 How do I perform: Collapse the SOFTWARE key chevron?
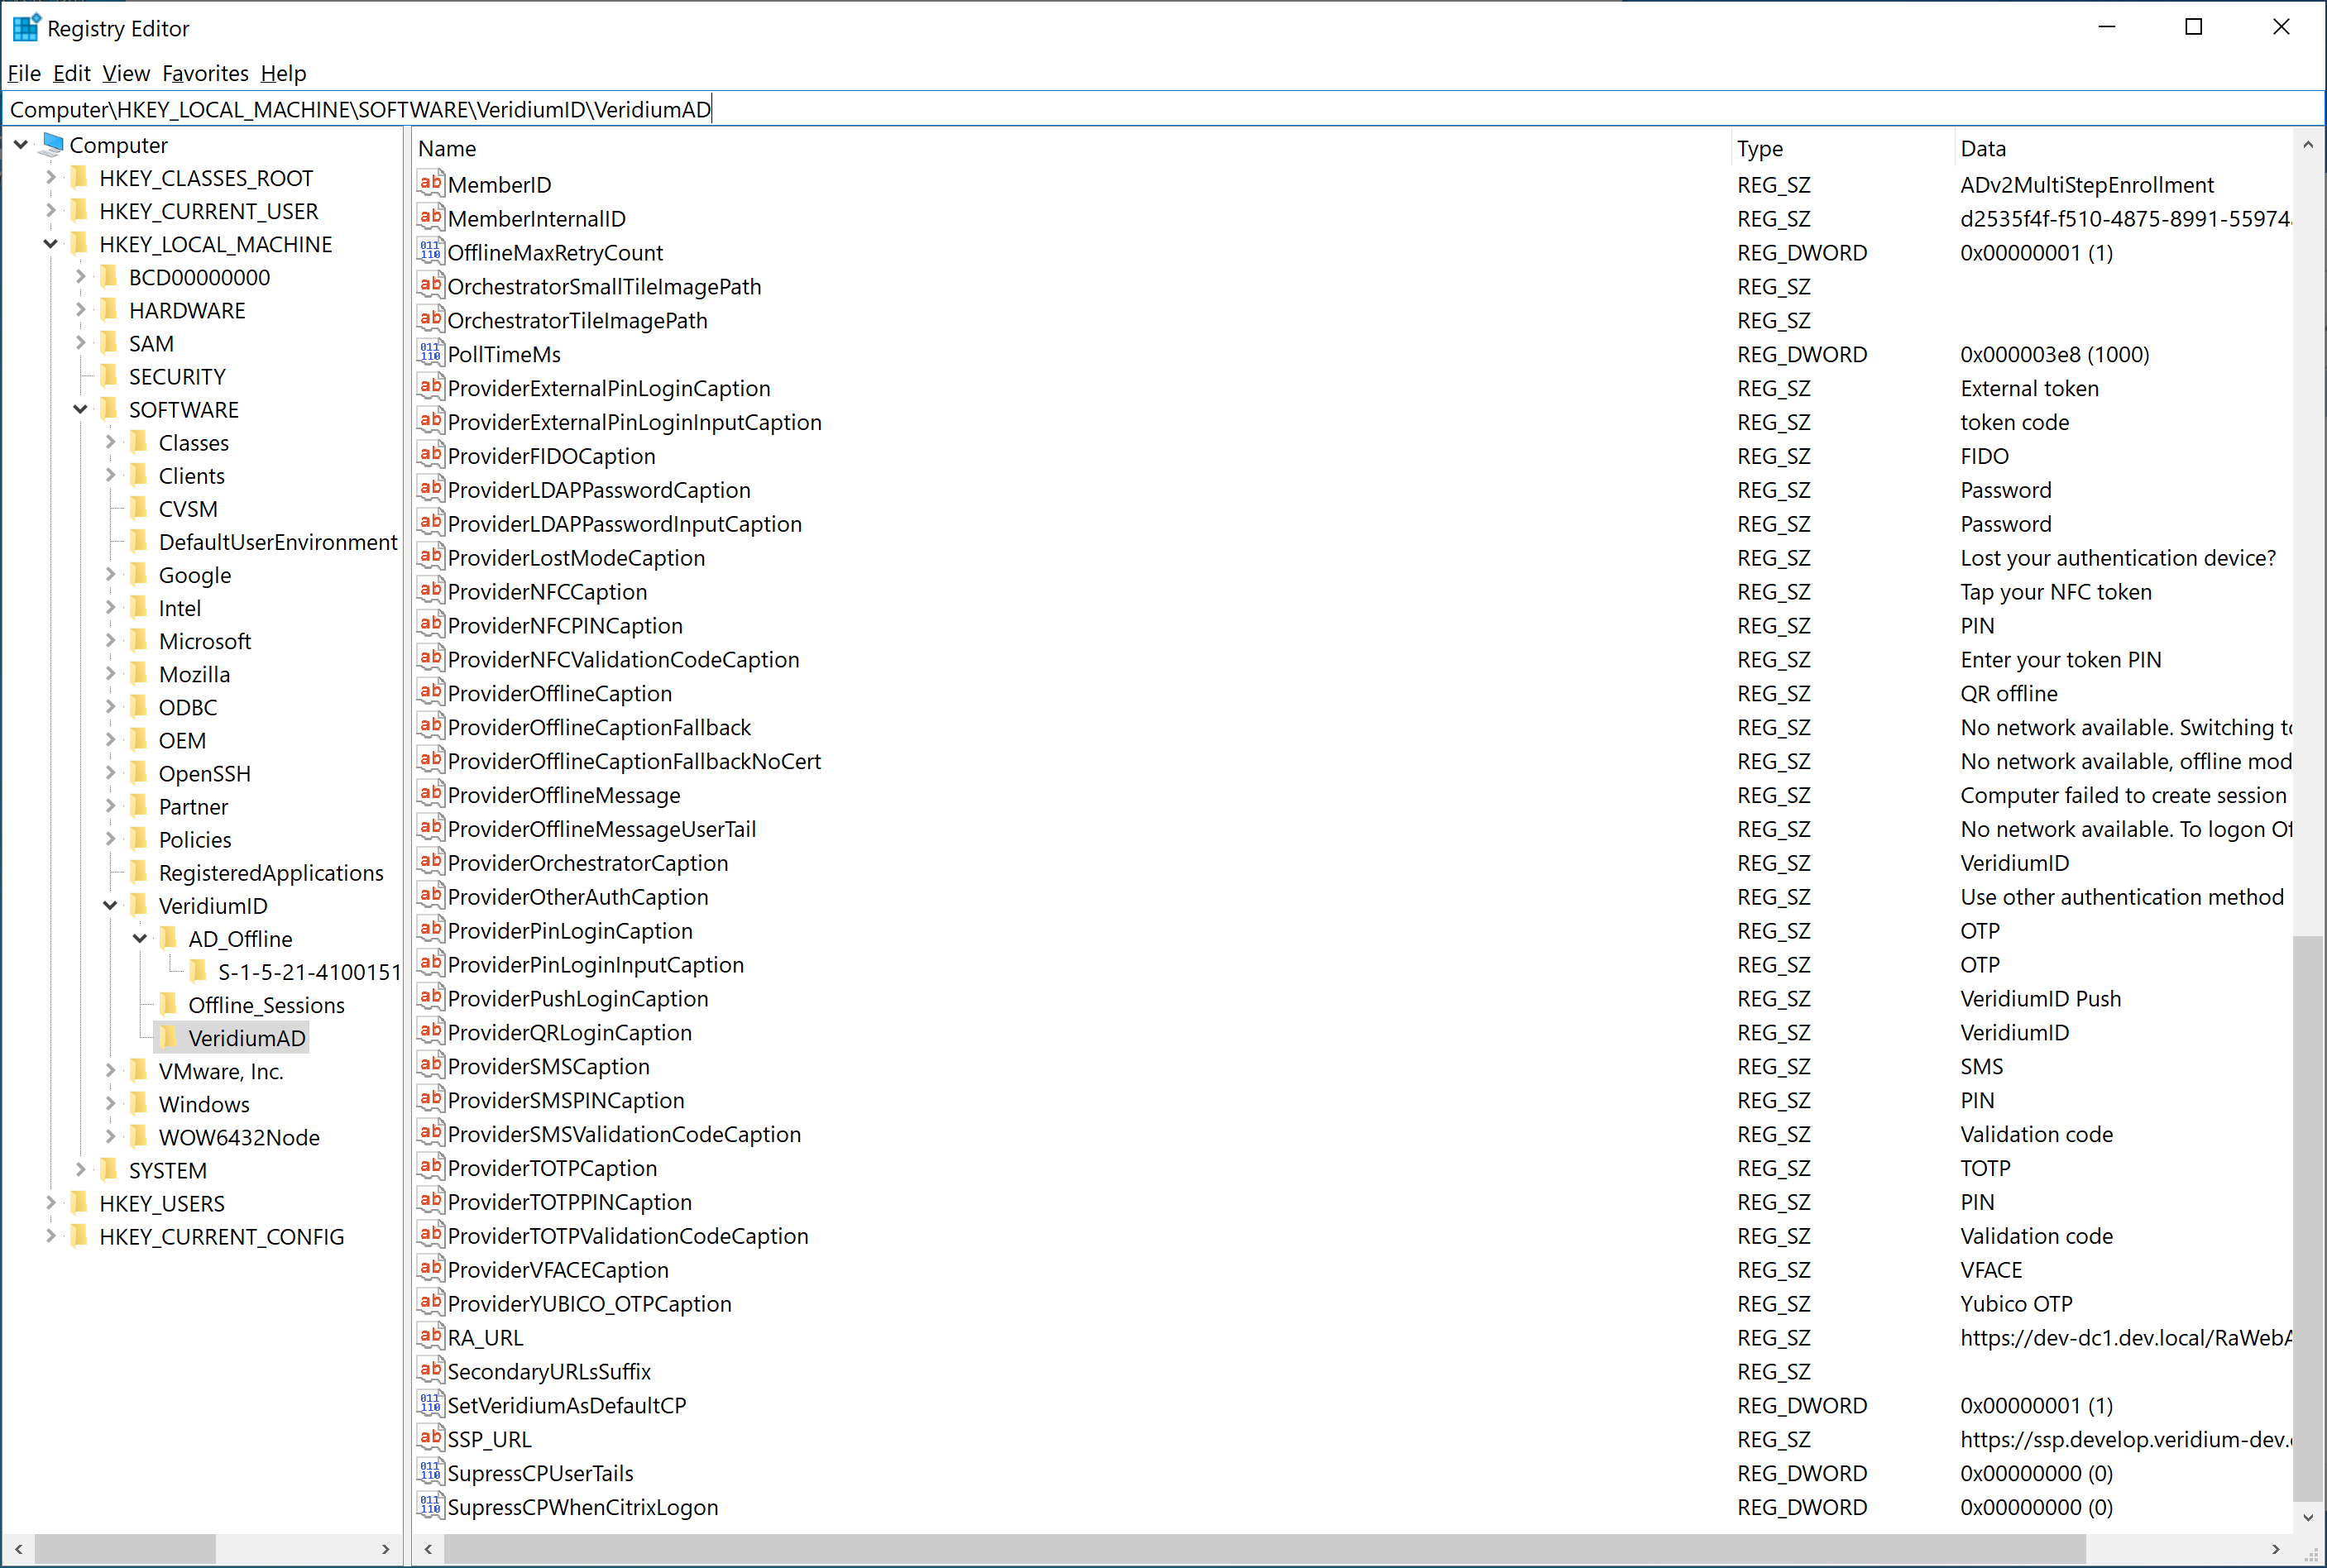click(x=81, y=409)
